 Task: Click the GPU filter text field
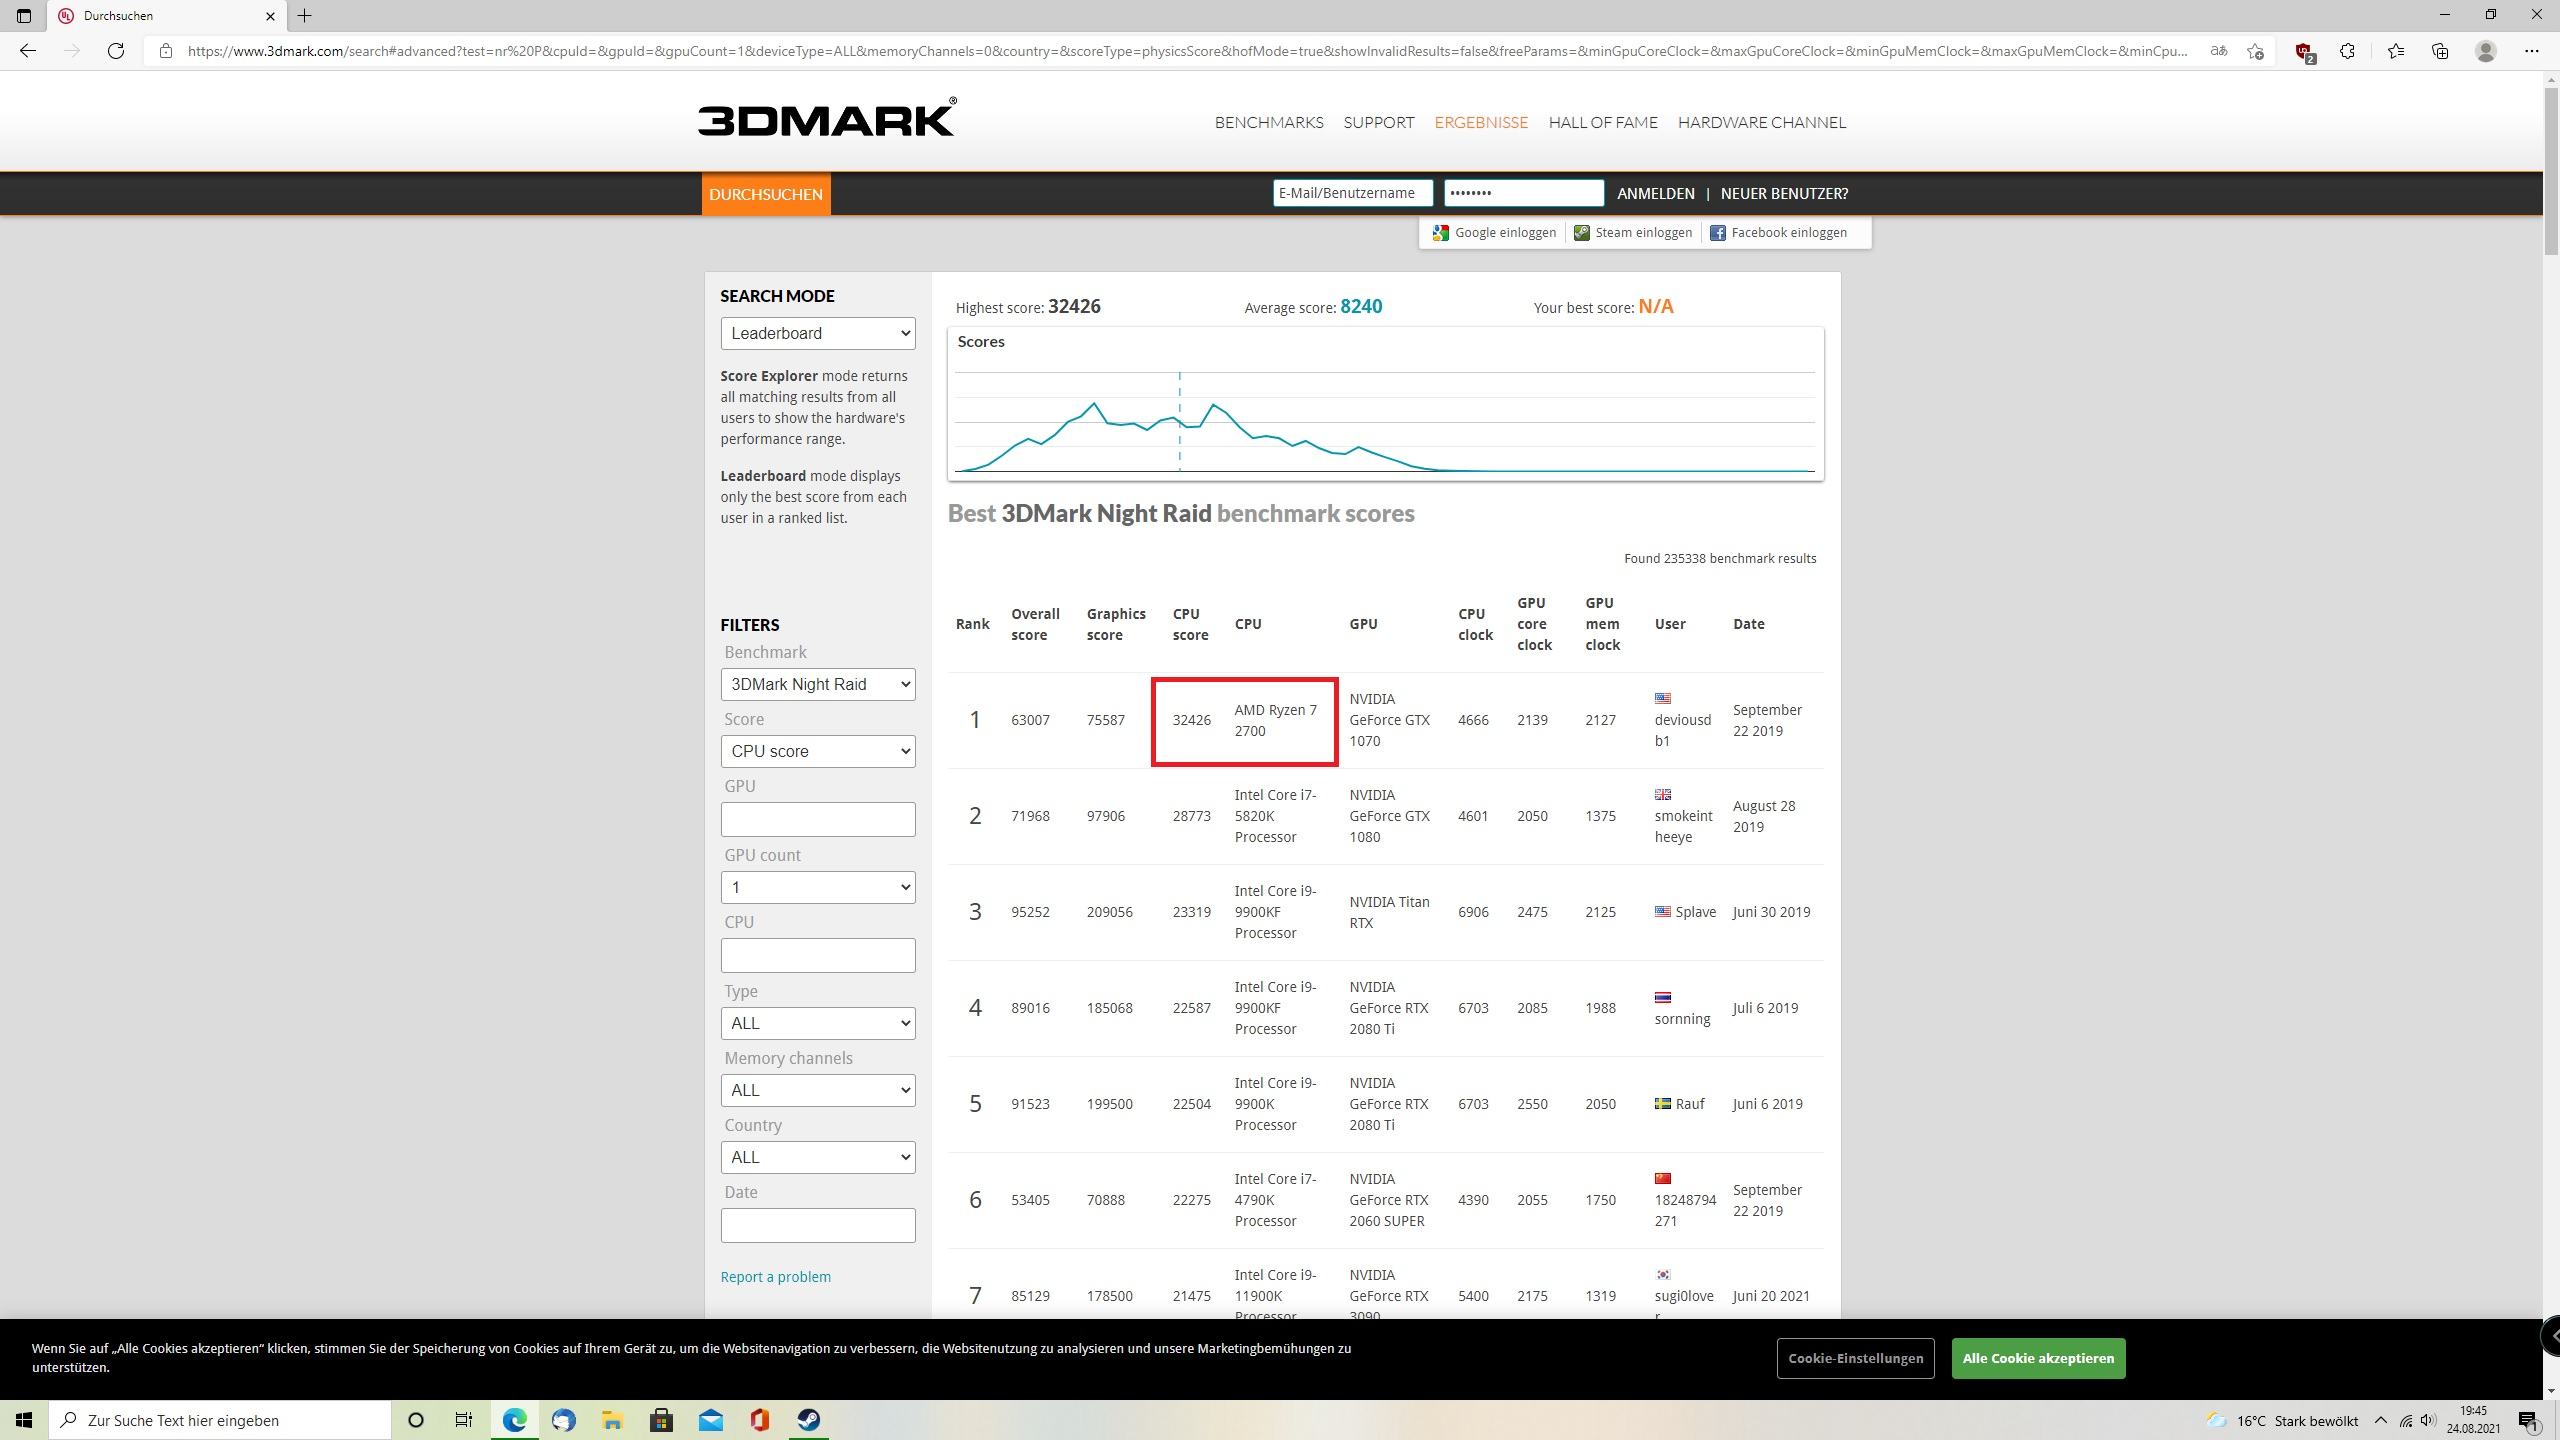tap(818, 820)
